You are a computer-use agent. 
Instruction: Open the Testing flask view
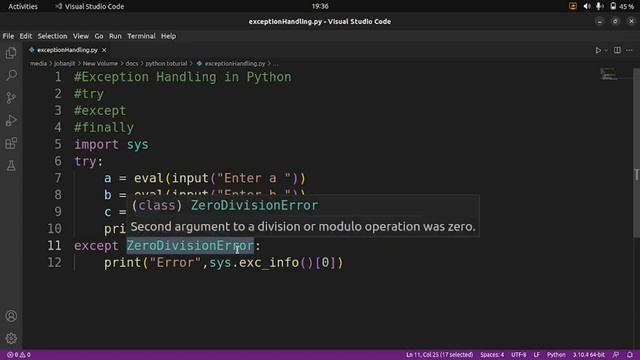coord(11,166)
